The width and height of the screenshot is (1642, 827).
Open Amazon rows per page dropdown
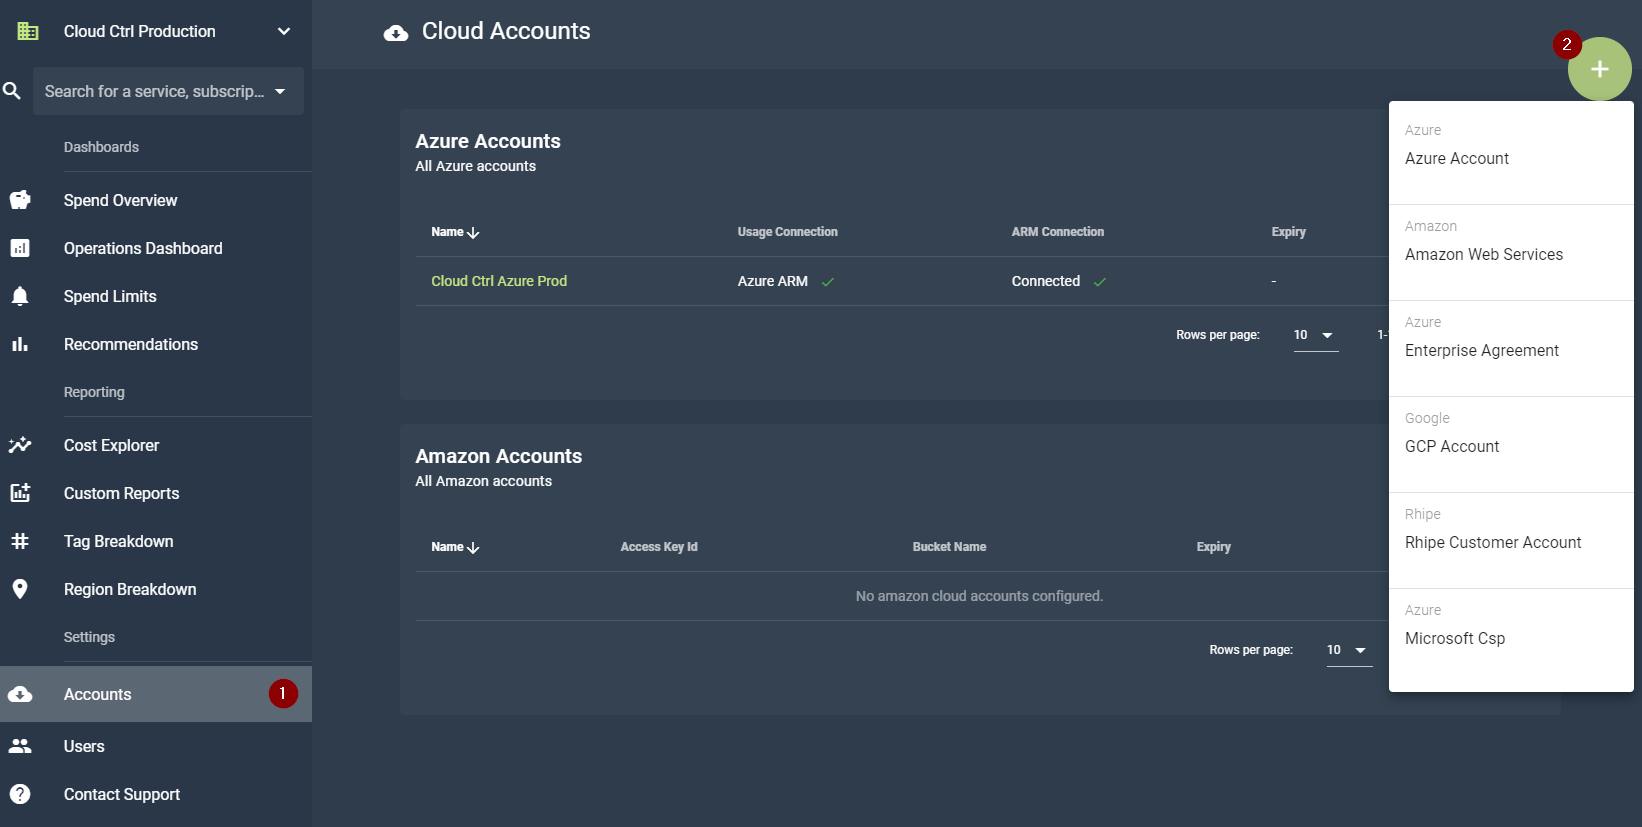coord(1349,650)
